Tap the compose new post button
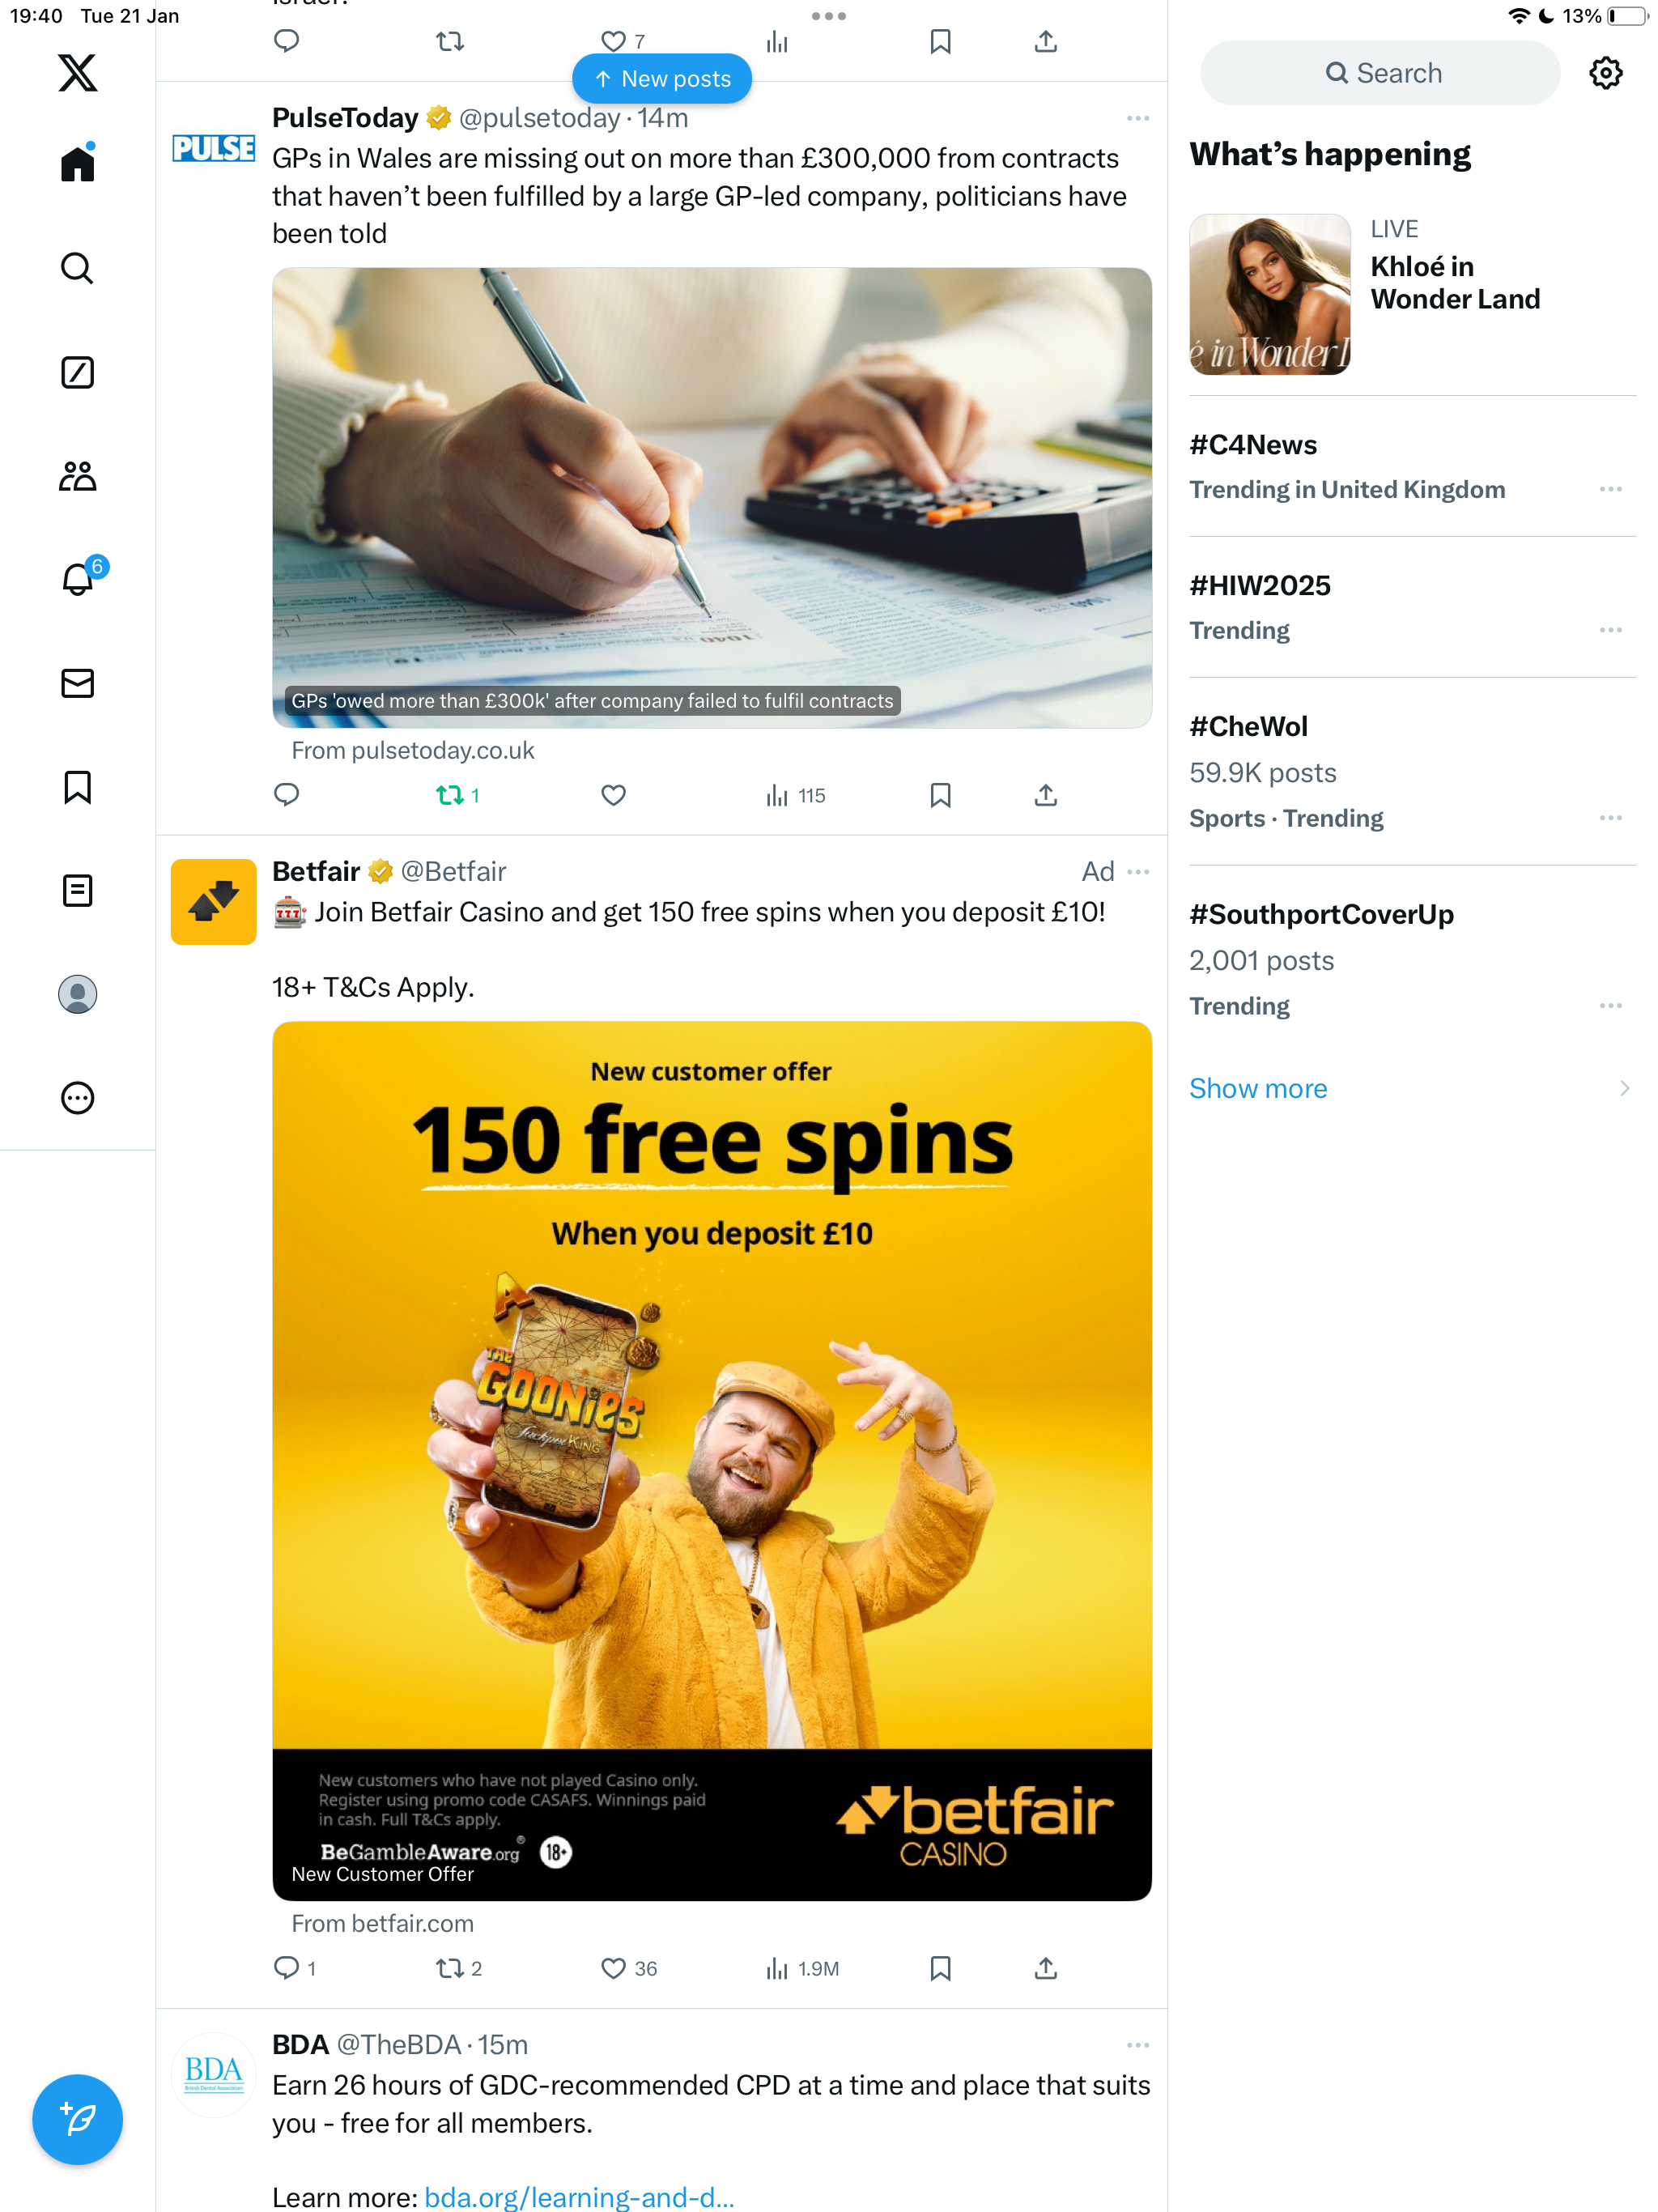 point(77,2119)
